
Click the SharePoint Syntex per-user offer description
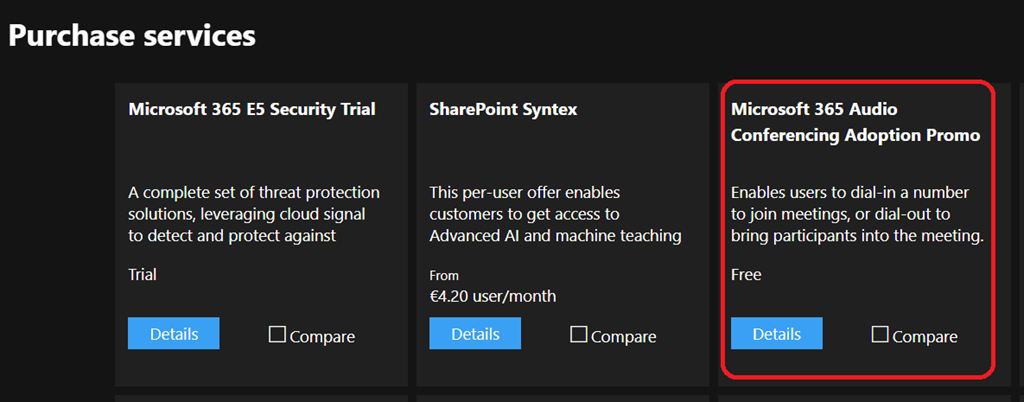tap(555, 214)
